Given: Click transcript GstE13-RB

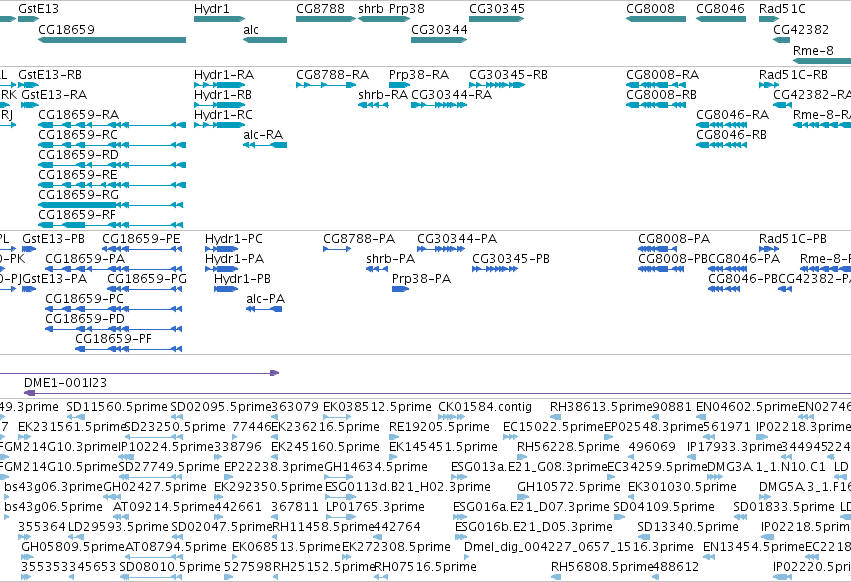Looking at the screenshot, I should click(50, 74).
